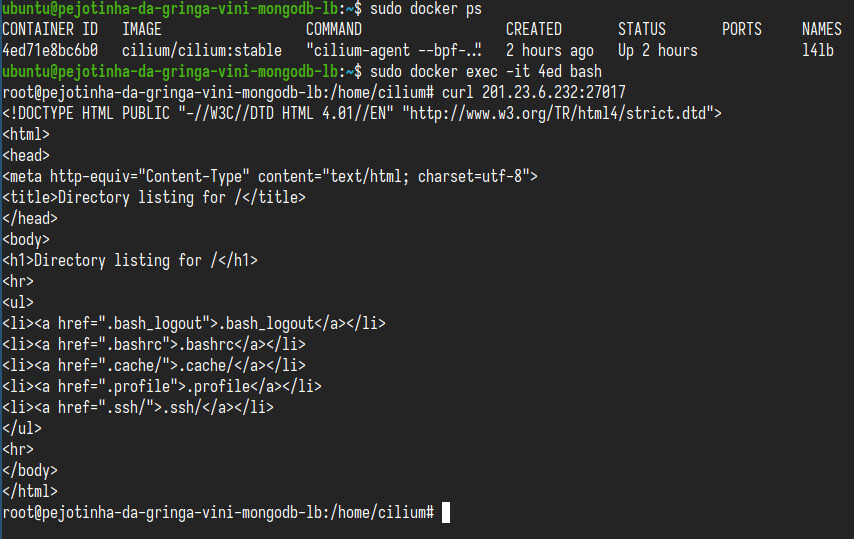Click the container name l4lb
Viewport: 854px width, 539px height.
coord(818,51)
